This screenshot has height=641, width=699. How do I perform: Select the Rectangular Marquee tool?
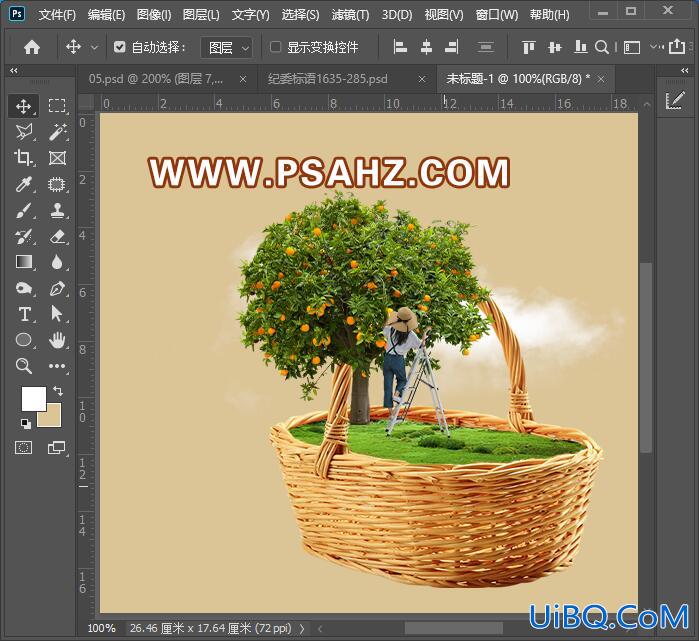coord(57,106)
